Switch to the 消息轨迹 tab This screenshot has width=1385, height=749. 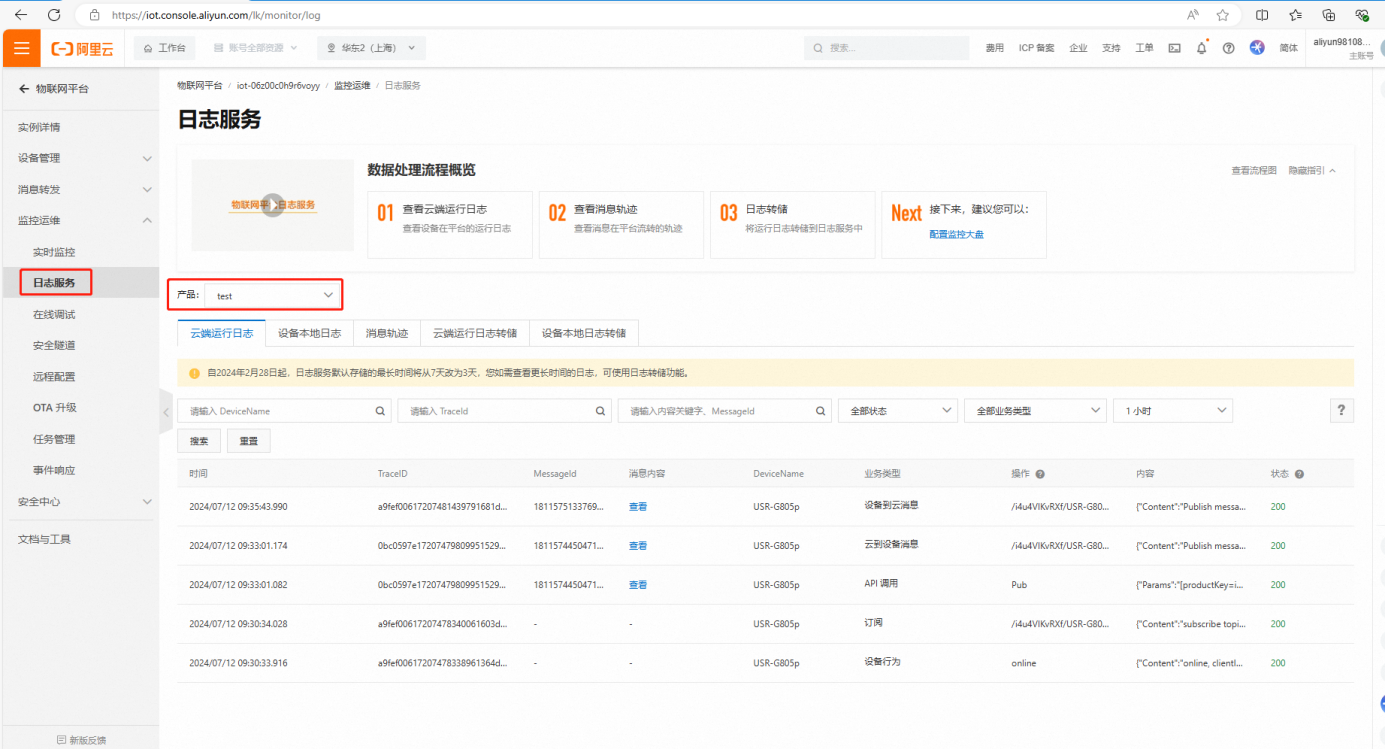point(386,333)
